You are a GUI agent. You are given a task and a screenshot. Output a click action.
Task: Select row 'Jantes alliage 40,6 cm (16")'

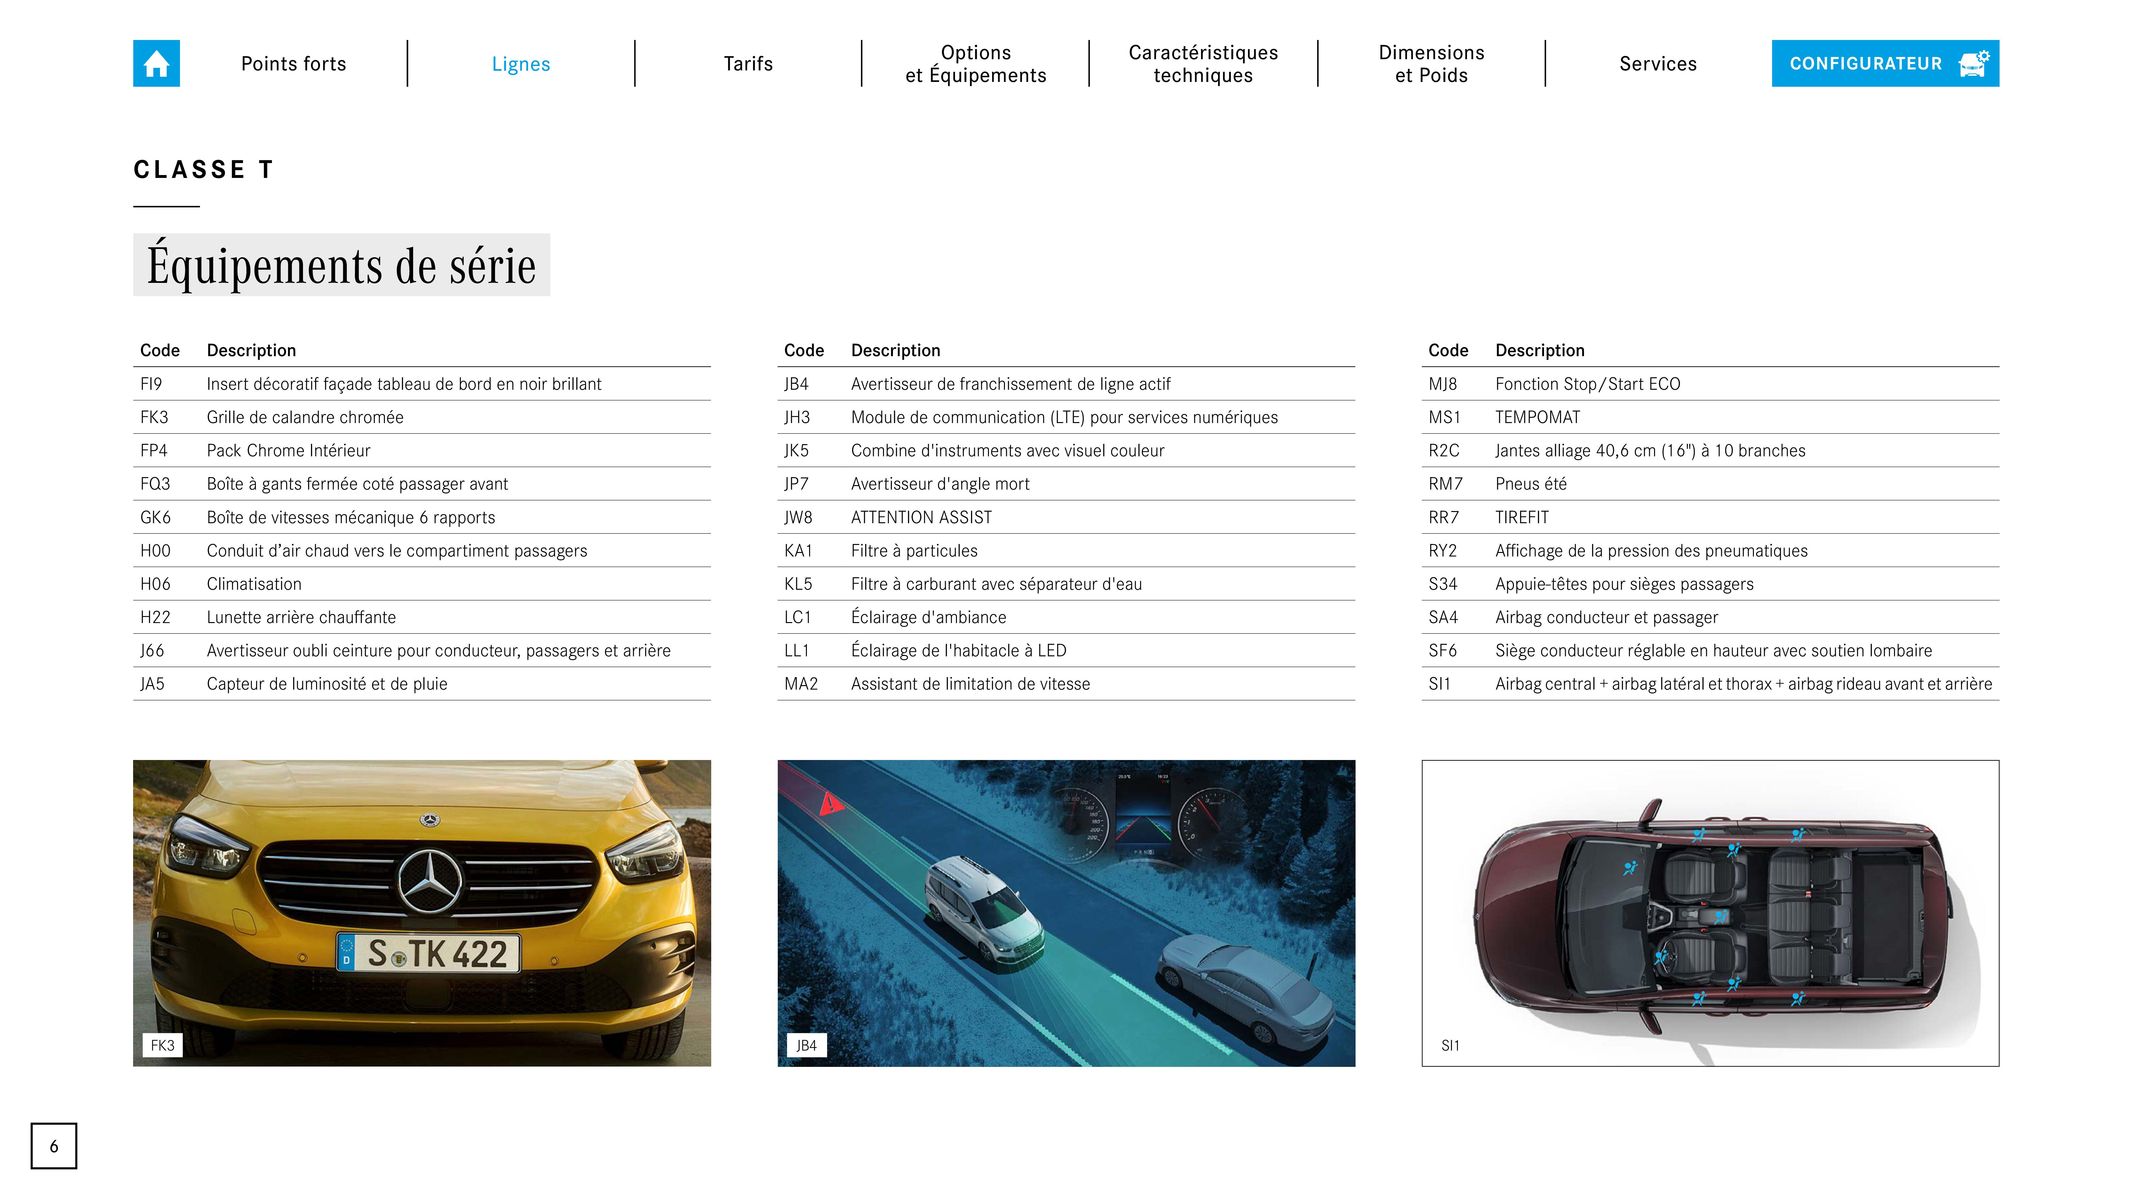click(1710, 450)
